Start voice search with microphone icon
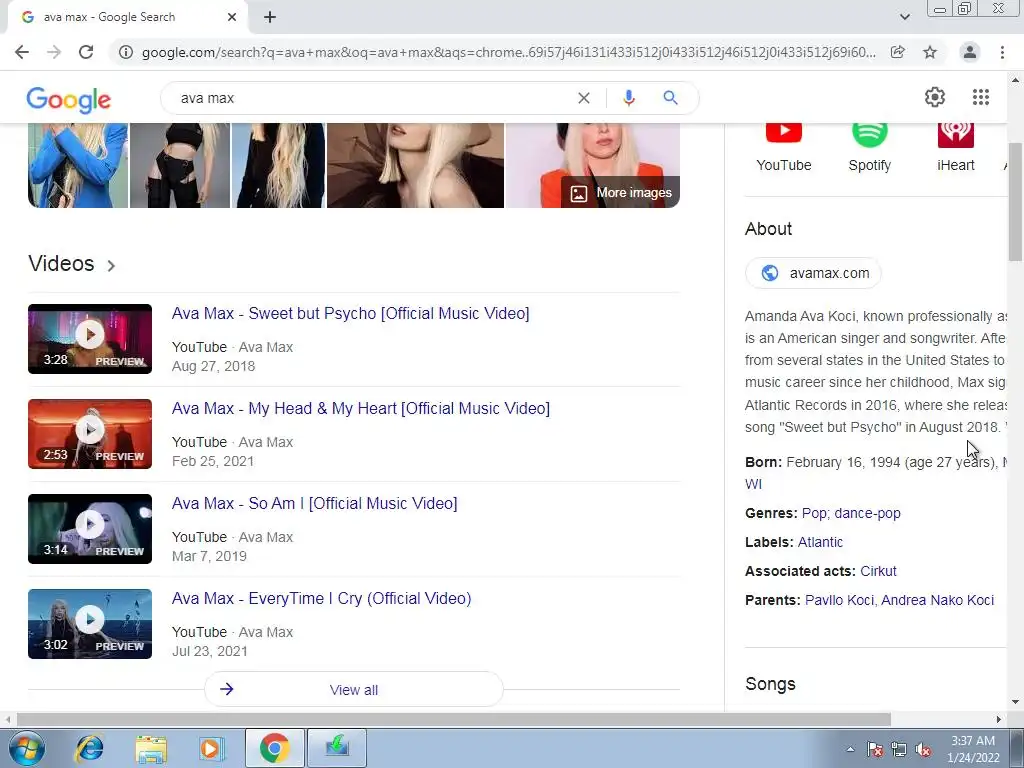Image resolution: width=1024 pixels, height=768 pixels. click(629, 98)
